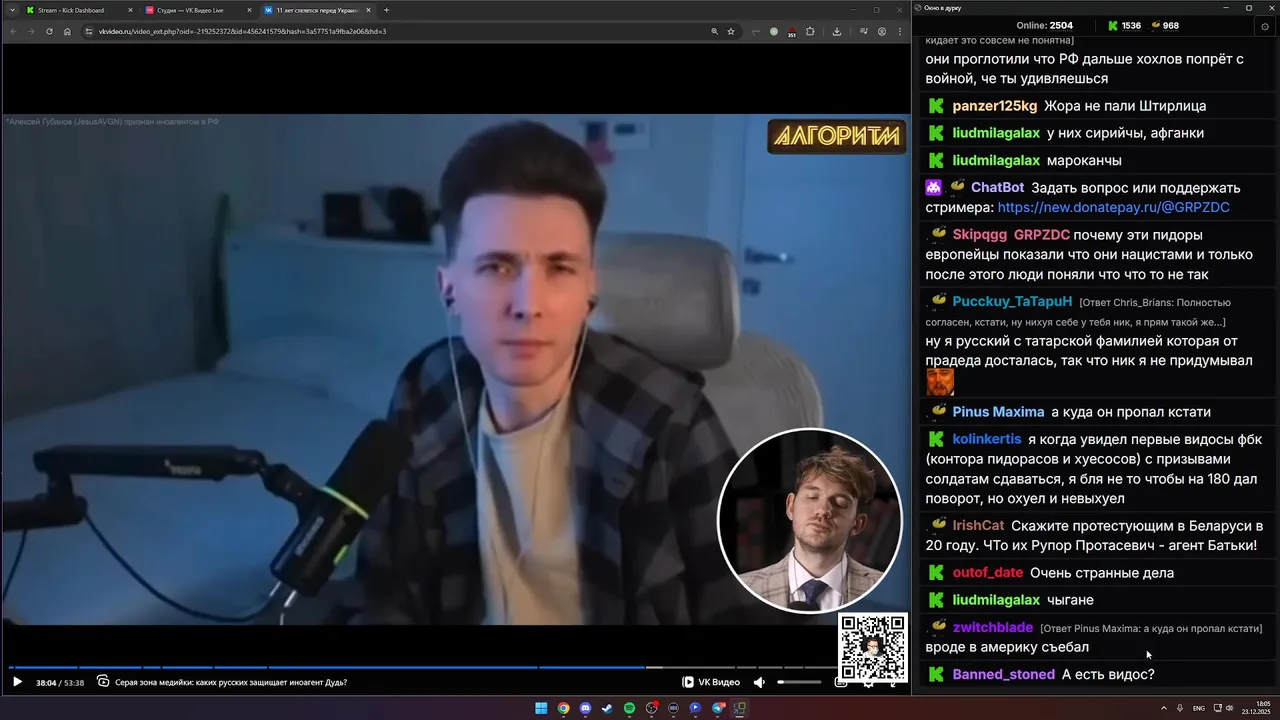Go back in browser history
Image resolution: width=1280 pixels, height=720 pixels.
pyautogui.click(x=13, y=31)
